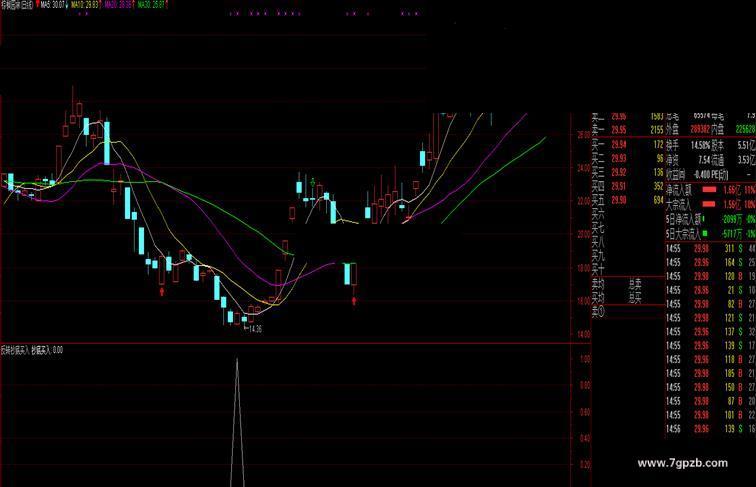Select the tick trade with volume 120

711,276
